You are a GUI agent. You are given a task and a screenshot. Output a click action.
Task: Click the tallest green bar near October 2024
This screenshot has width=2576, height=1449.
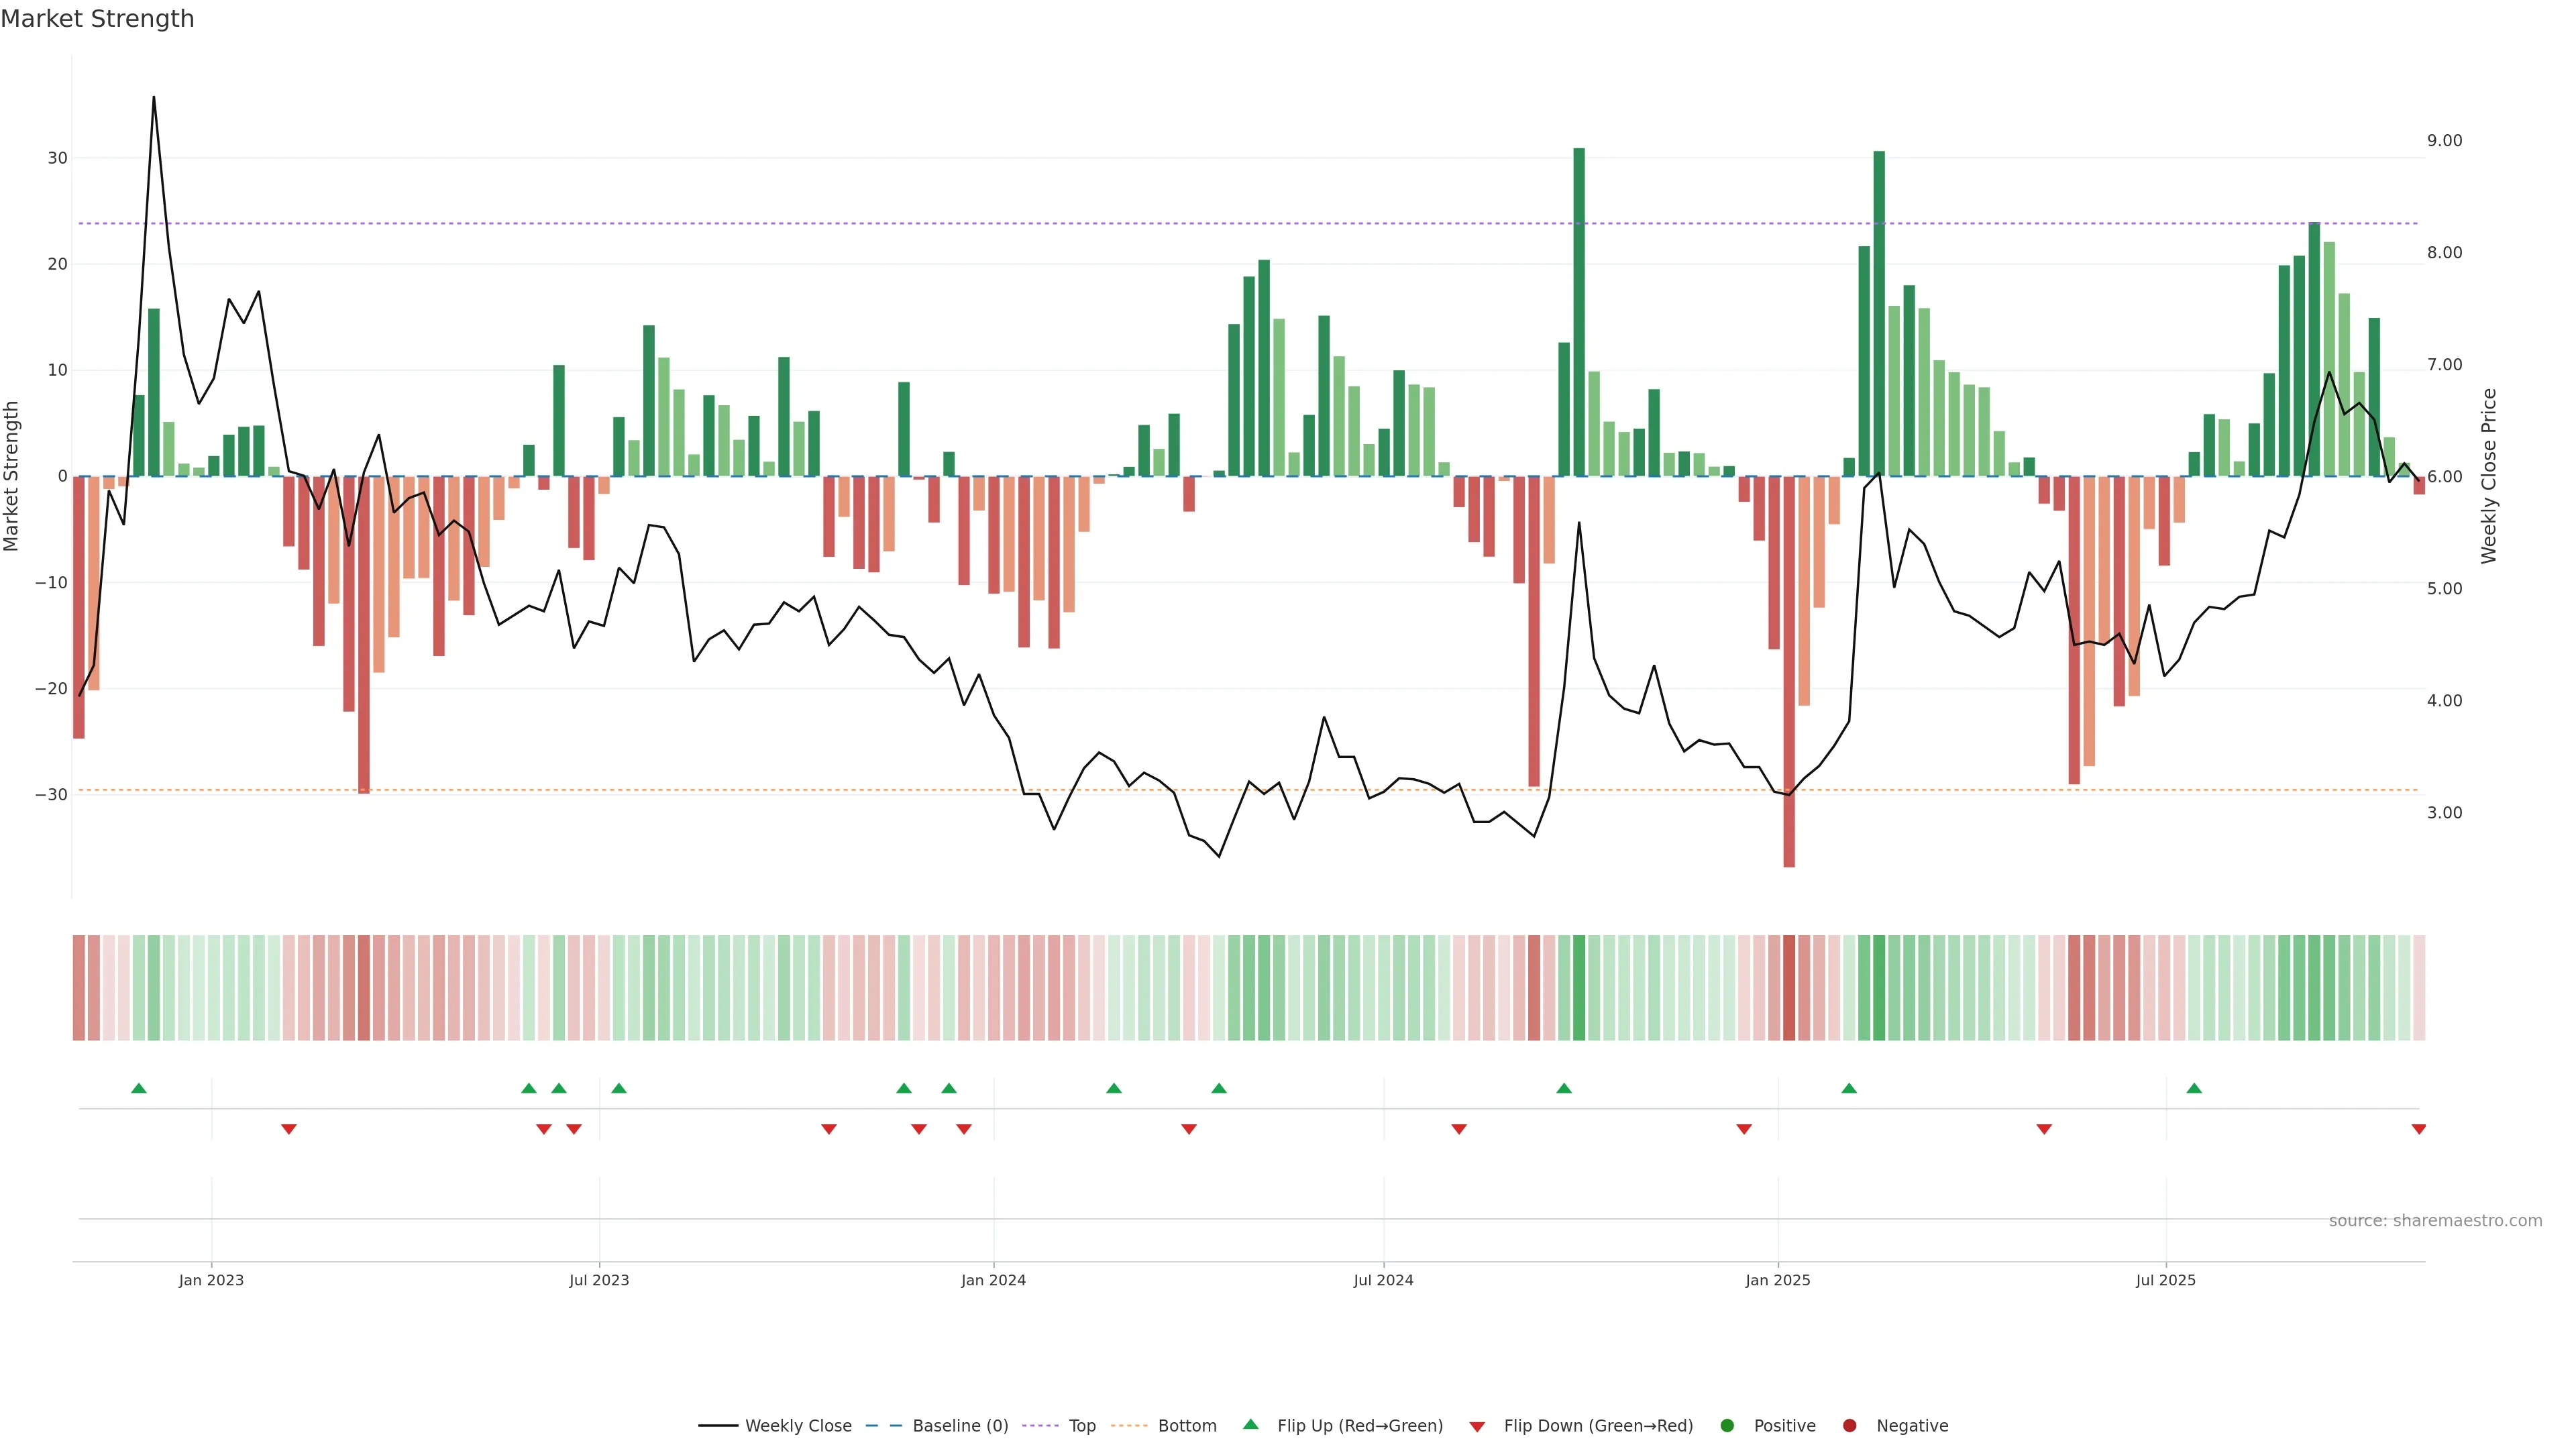[x=1579, y=312]
